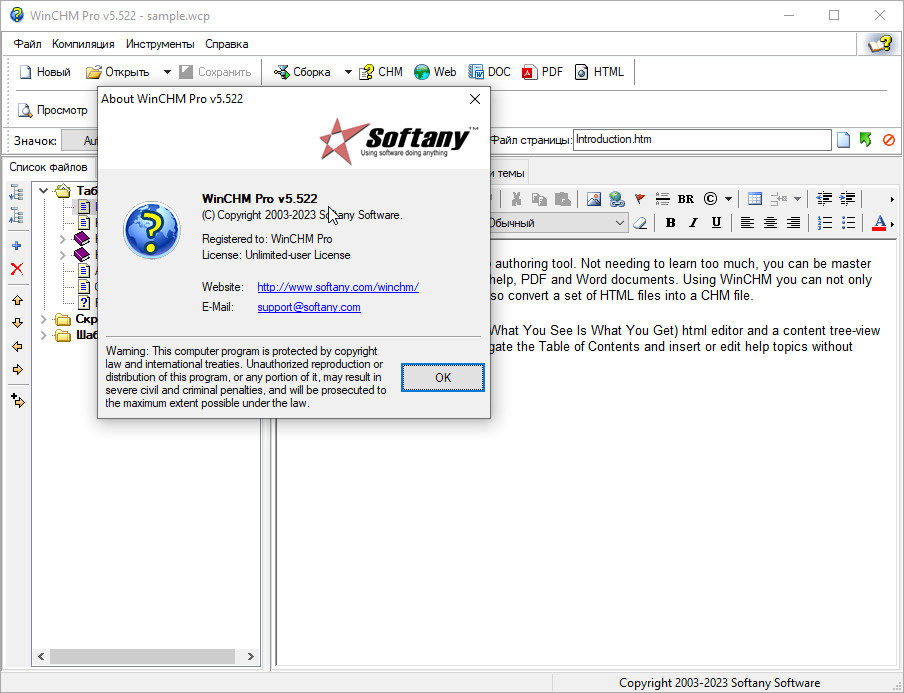Insert copyright symbol icon
The image size is (904, 693).
[x=710, y=199]
